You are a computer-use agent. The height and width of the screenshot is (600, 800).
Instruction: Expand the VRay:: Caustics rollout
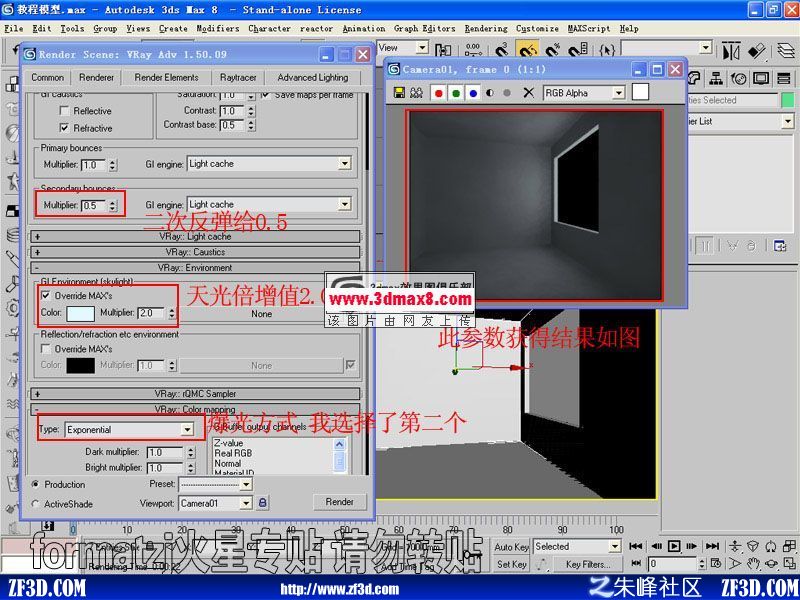click(x=195, y=252)
